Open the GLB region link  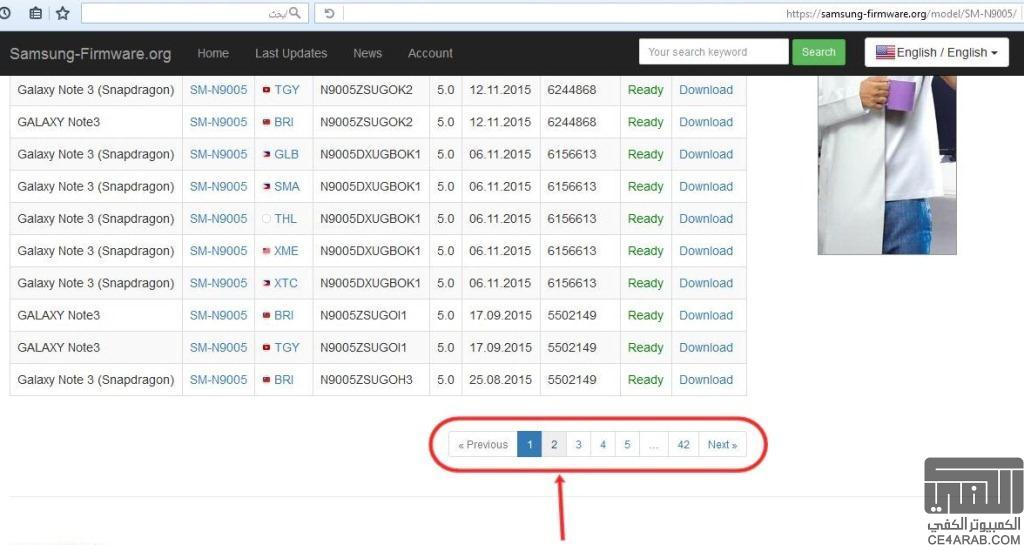coord(287,154)
